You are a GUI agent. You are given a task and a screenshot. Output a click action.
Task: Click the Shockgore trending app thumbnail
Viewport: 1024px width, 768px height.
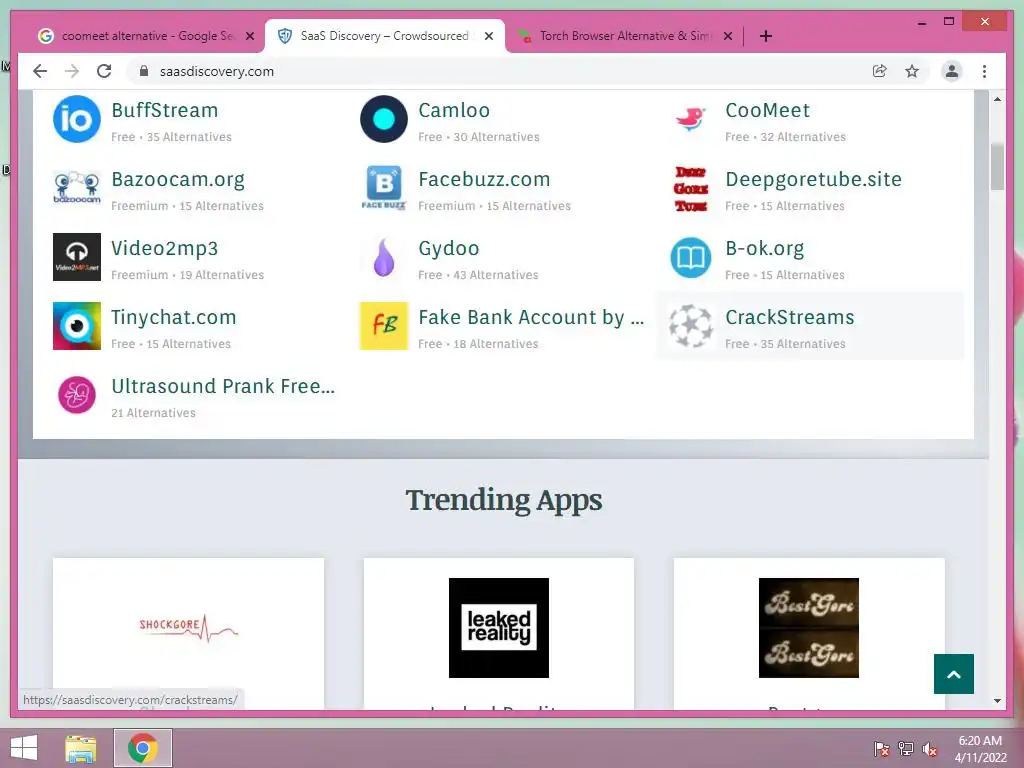(188, 628)
